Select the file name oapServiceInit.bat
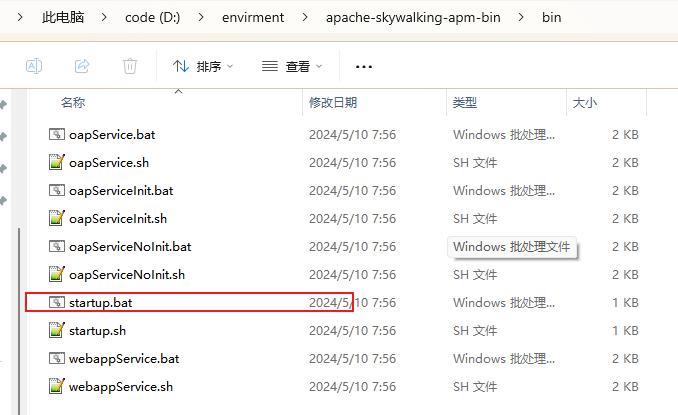Image resolution: width=678 pixels, height=415 pixels. (121, 191)
